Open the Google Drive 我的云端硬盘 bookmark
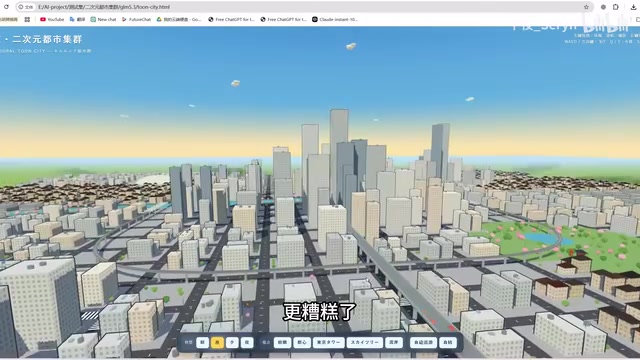Screen dimensions: 640x360 click(x=179, y=19)
